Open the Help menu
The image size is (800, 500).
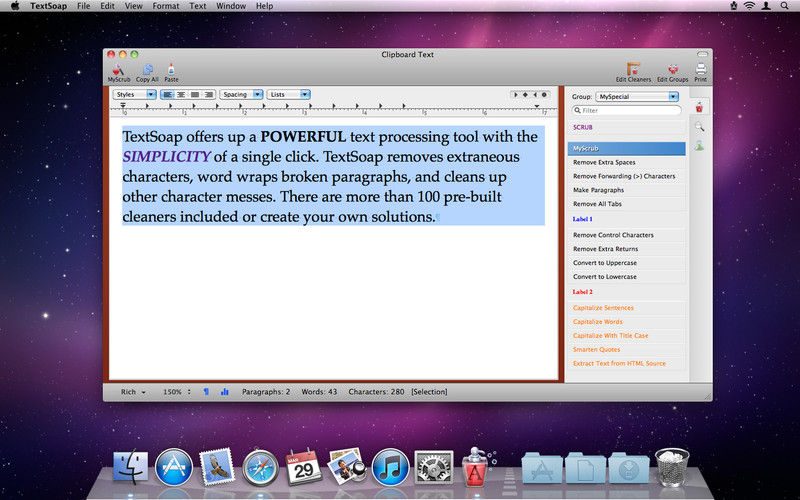(x=264, y=6)
